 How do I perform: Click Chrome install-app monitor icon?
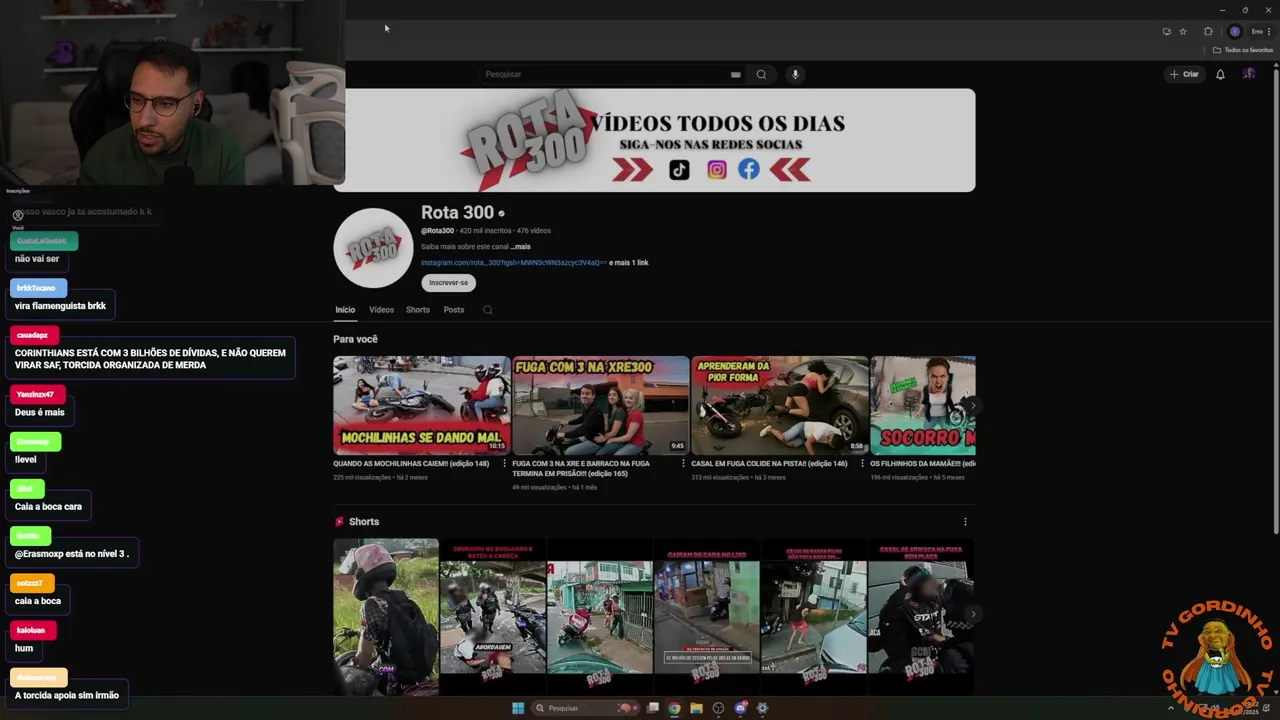point(1166,31)
